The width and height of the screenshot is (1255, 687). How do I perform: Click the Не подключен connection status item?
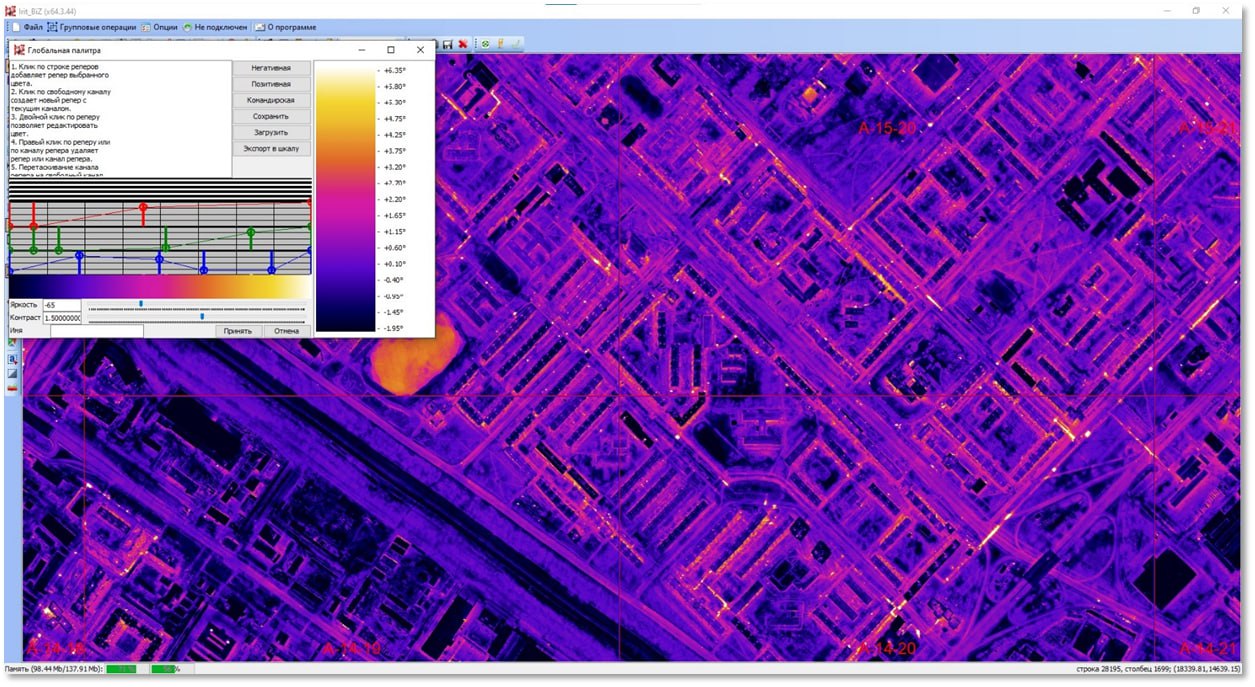click(x=214, y=27)
